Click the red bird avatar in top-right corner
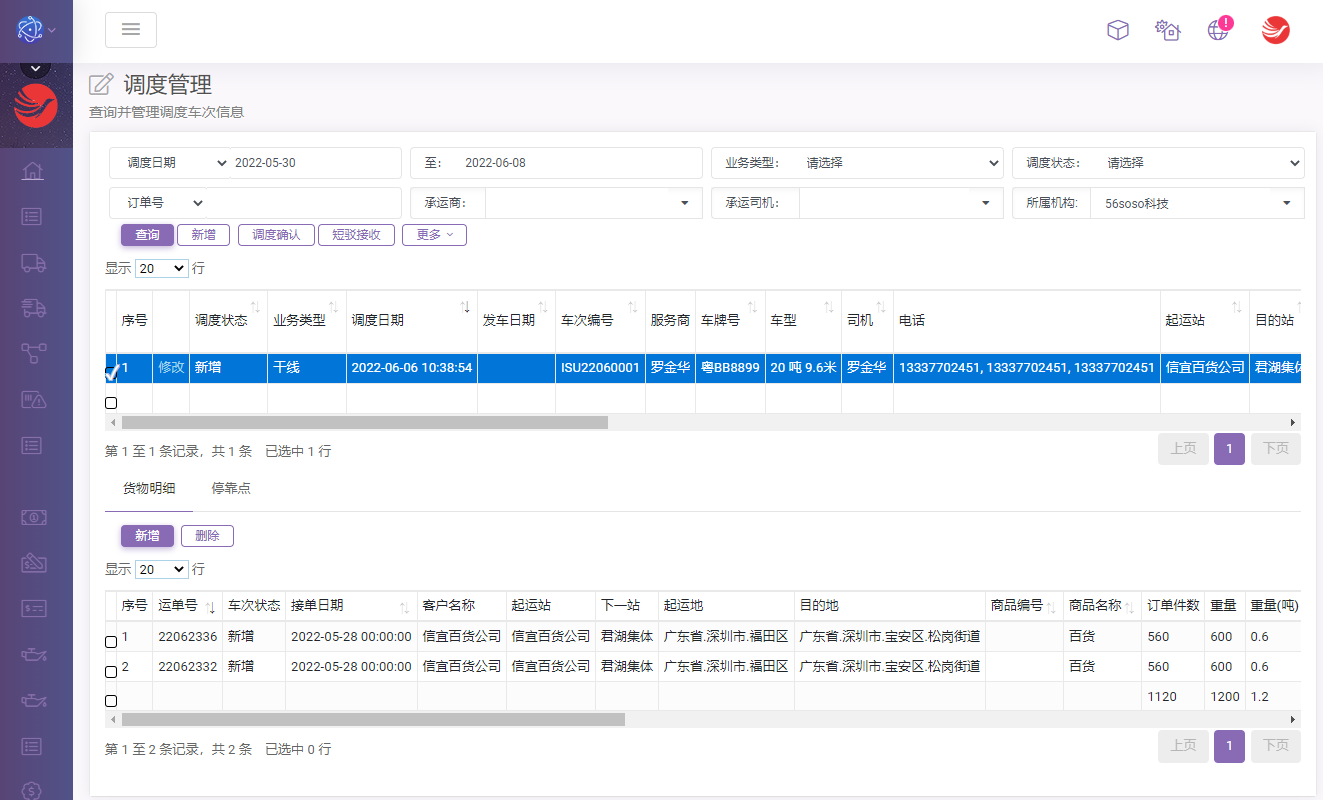 1275,30
